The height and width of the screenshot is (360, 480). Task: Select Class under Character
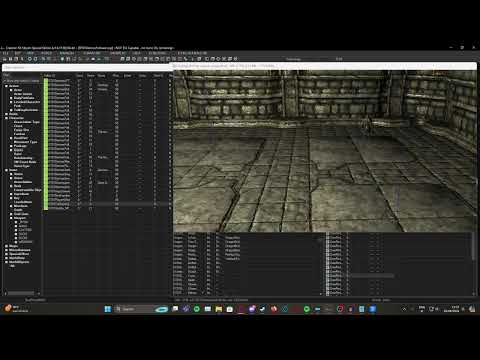(18, 126)
